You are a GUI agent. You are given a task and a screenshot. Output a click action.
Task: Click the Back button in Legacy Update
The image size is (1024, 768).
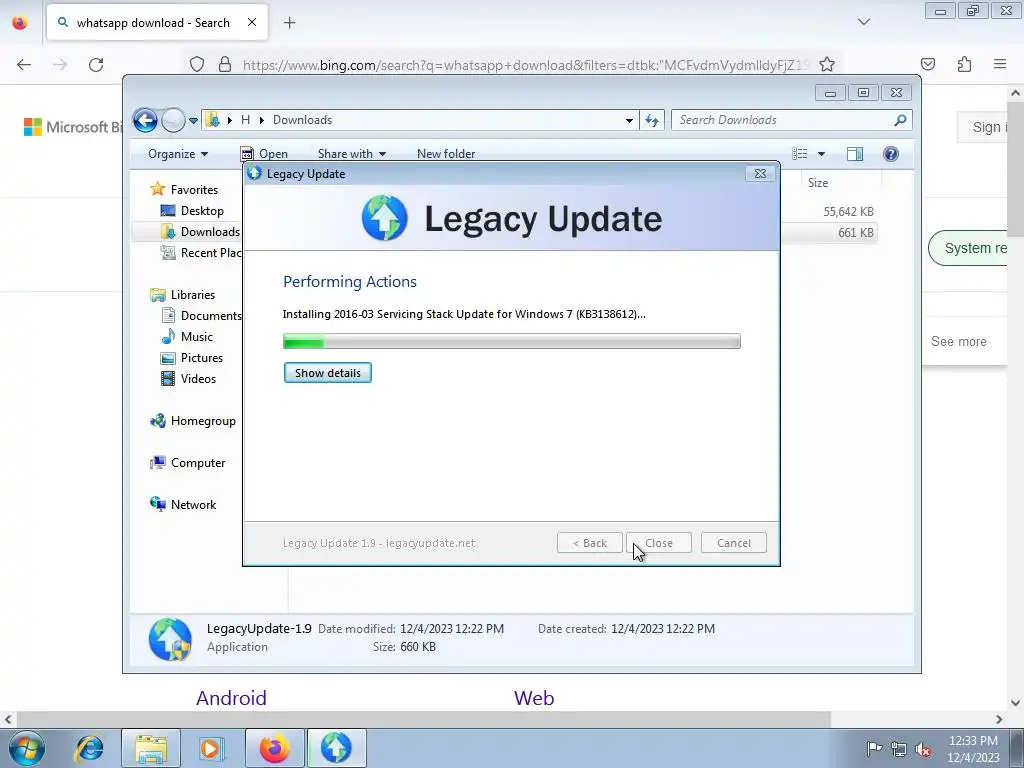[590, 543]
